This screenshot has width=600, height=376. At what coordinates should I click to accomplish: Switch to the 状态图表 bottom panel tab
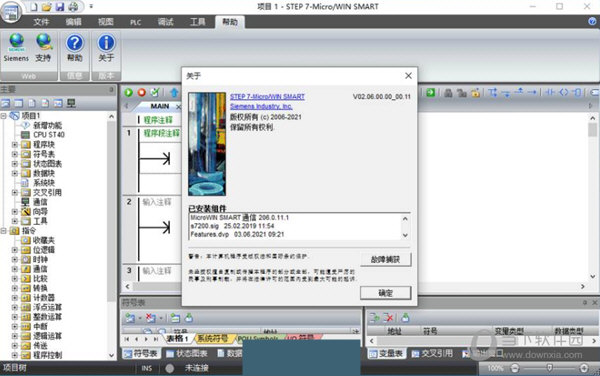pos(187,354)
